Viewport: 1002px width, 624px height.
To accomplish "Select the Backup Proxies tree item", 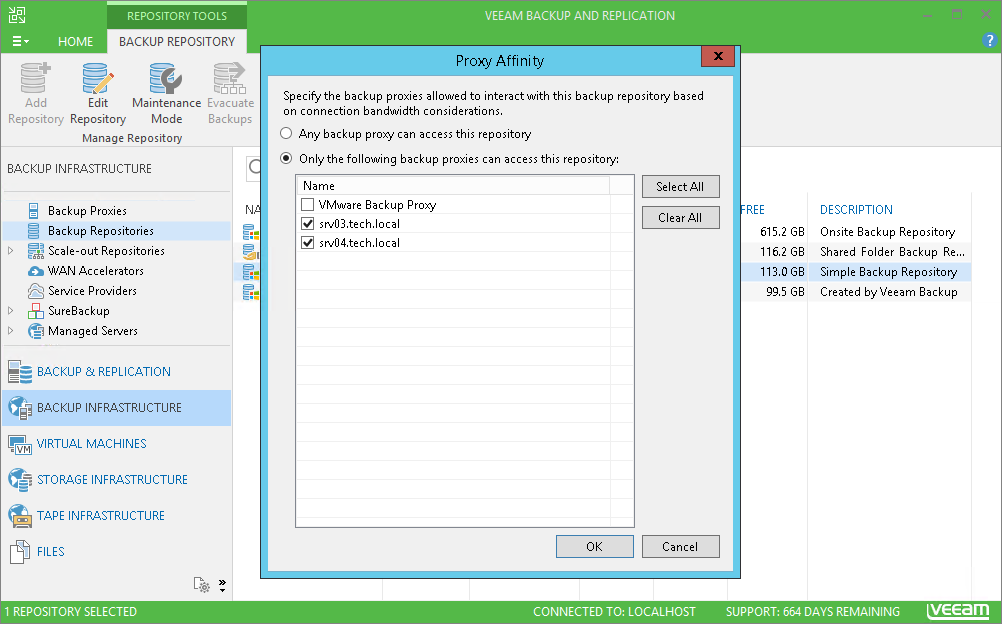I will pyautogui.click(x=88, y=210).
